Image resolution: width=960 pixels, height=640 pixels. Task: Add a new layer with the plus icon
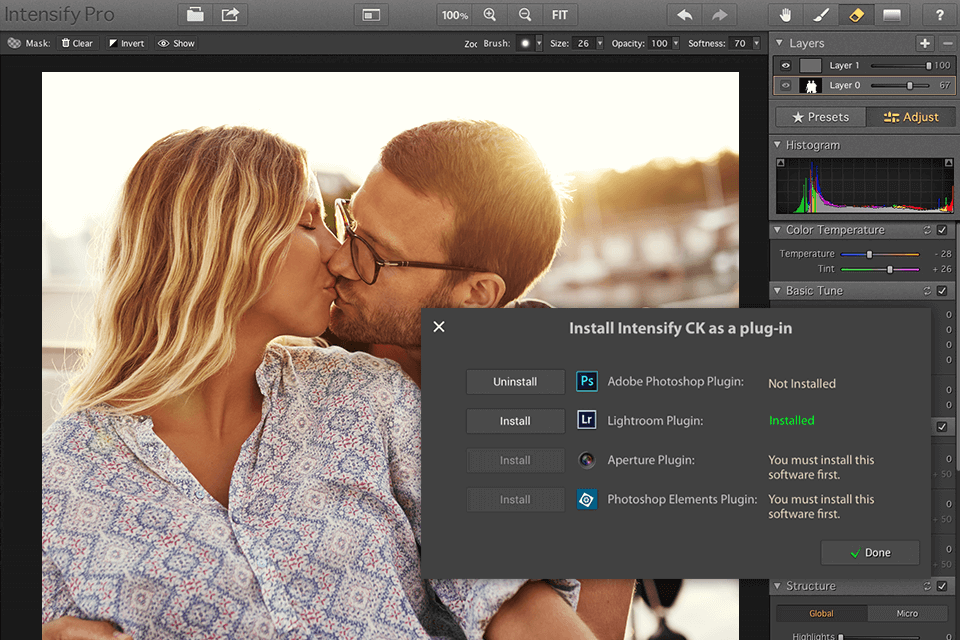coord(924,43)
